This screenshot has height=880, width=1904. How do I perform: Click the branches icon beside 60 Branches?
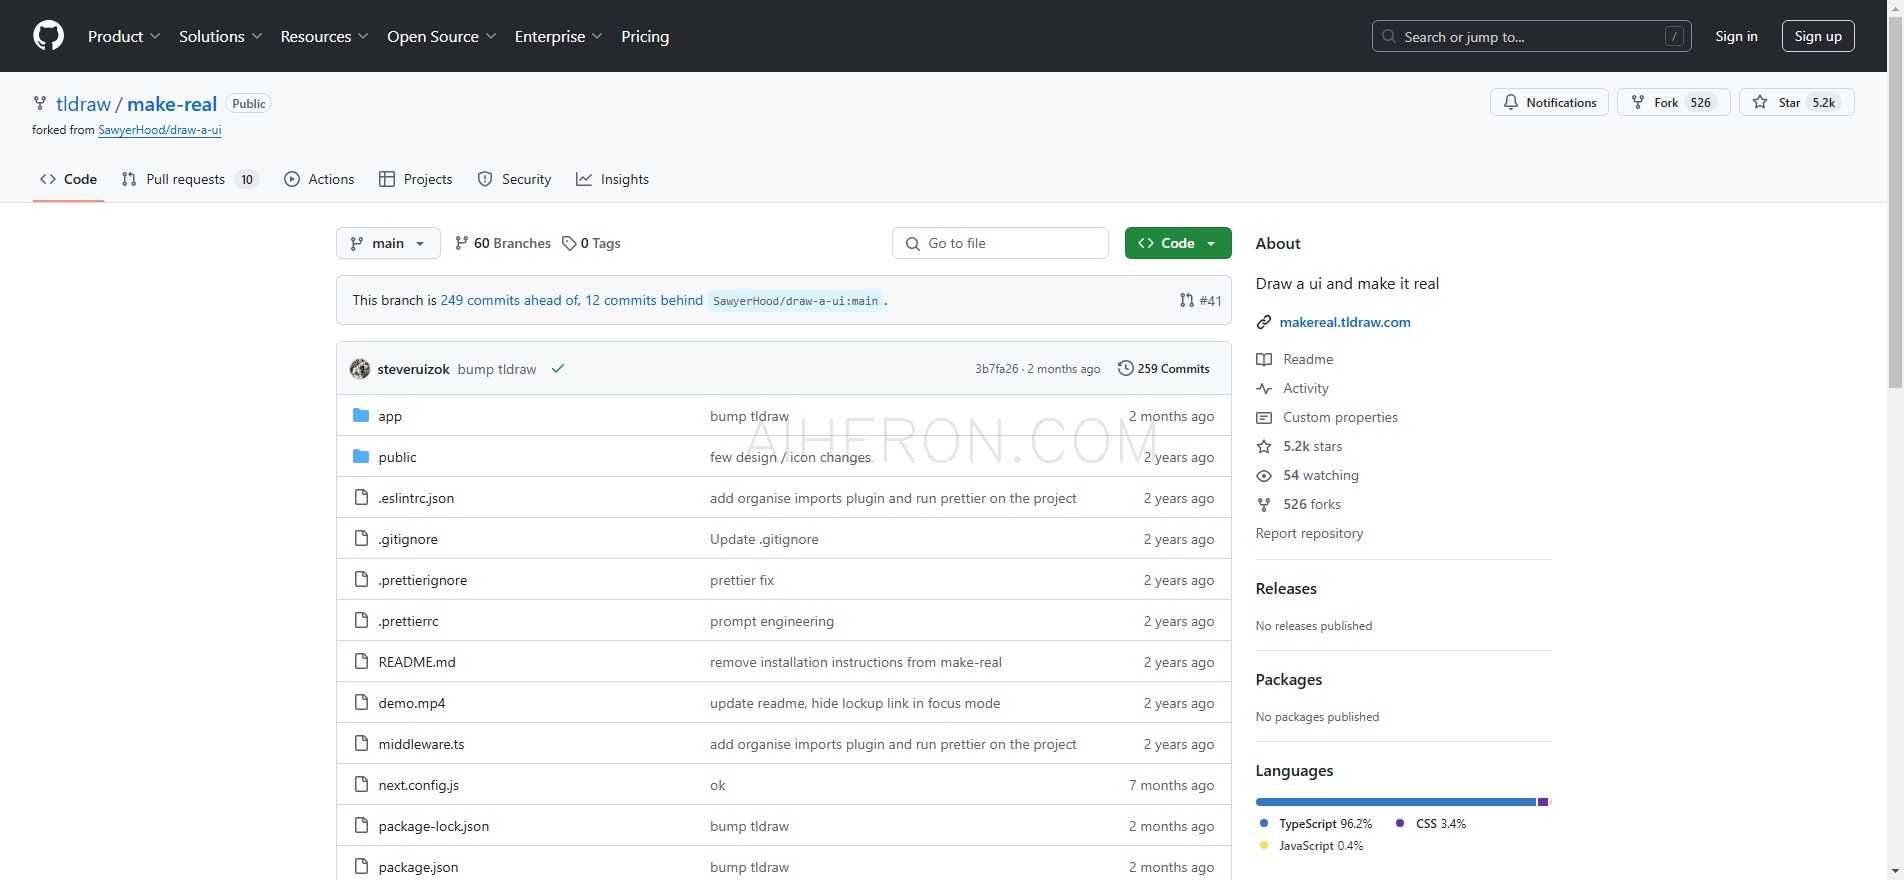(461, 243)
